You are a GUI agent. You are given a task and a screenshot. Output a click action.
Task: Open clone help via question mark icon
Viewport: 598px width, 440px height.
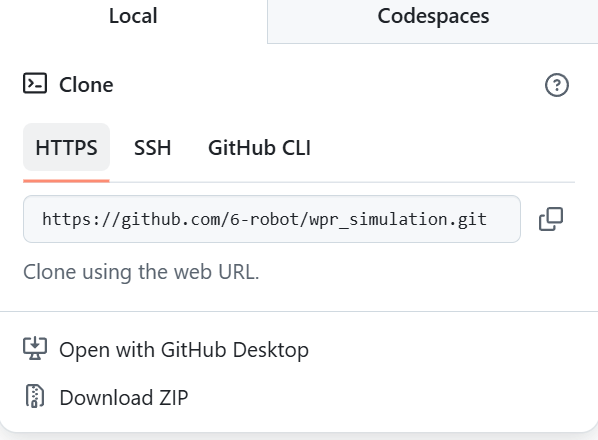(x=556, y=85)
